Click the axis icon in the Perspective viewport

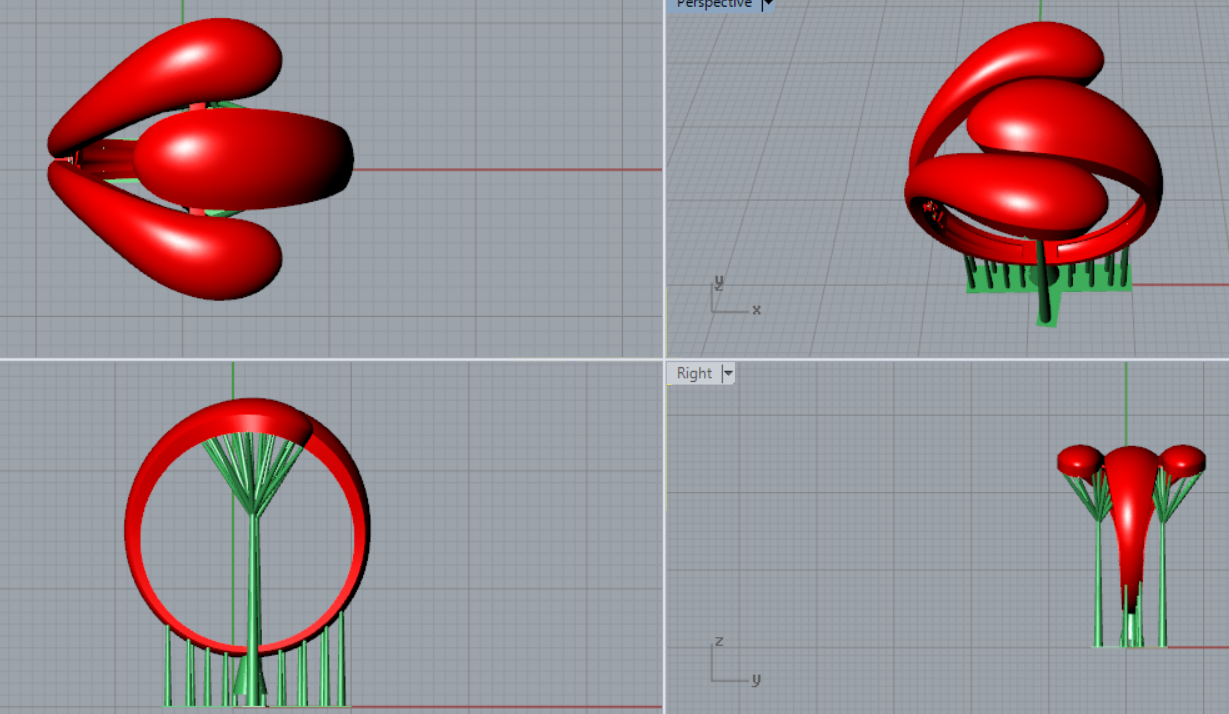tap(730, 298)
